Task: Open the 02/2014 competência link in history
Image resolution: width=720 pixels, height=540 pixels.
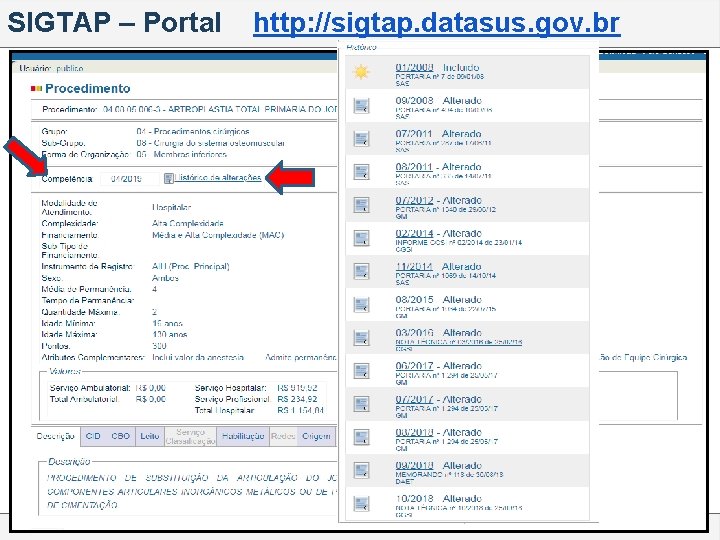Action: pyautogui.click(x=414, y=233)
